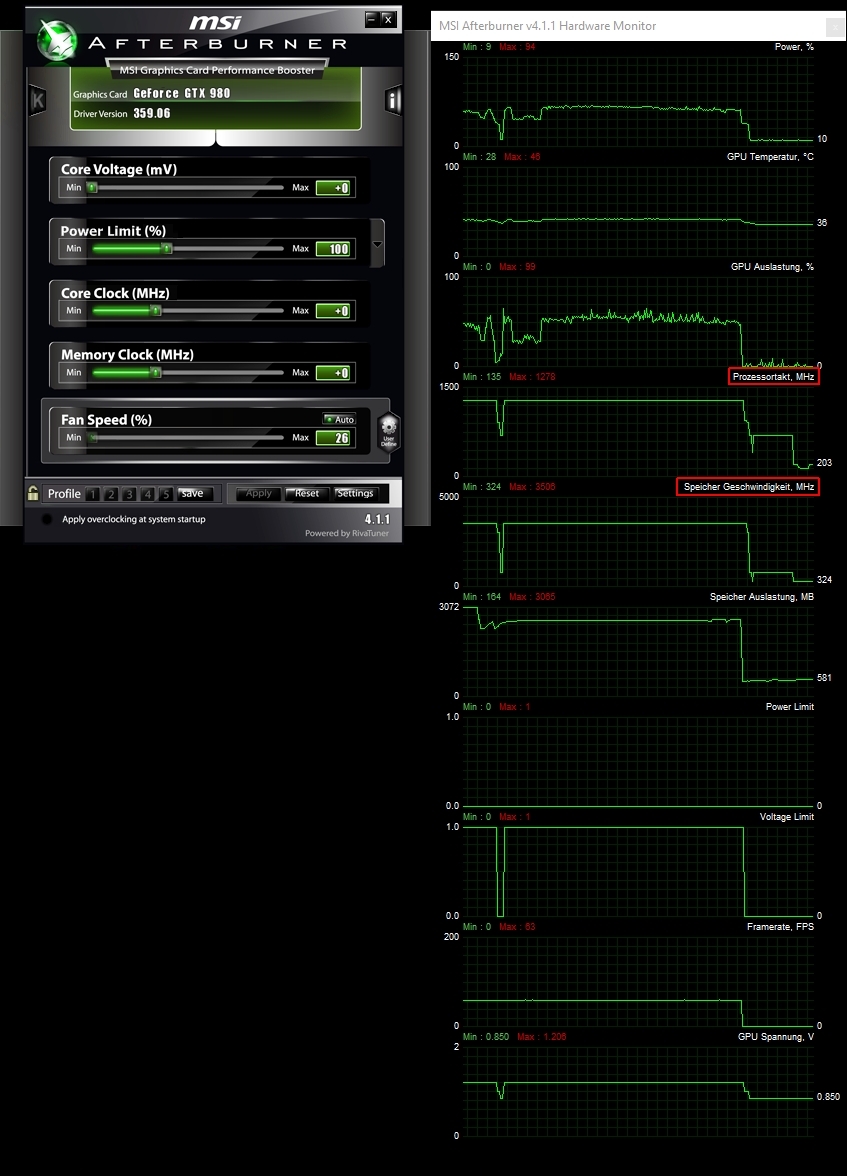847x1176 pixels.
Task: Click the GeForce GTX 980 card name
Action: [x=182, y=93]
